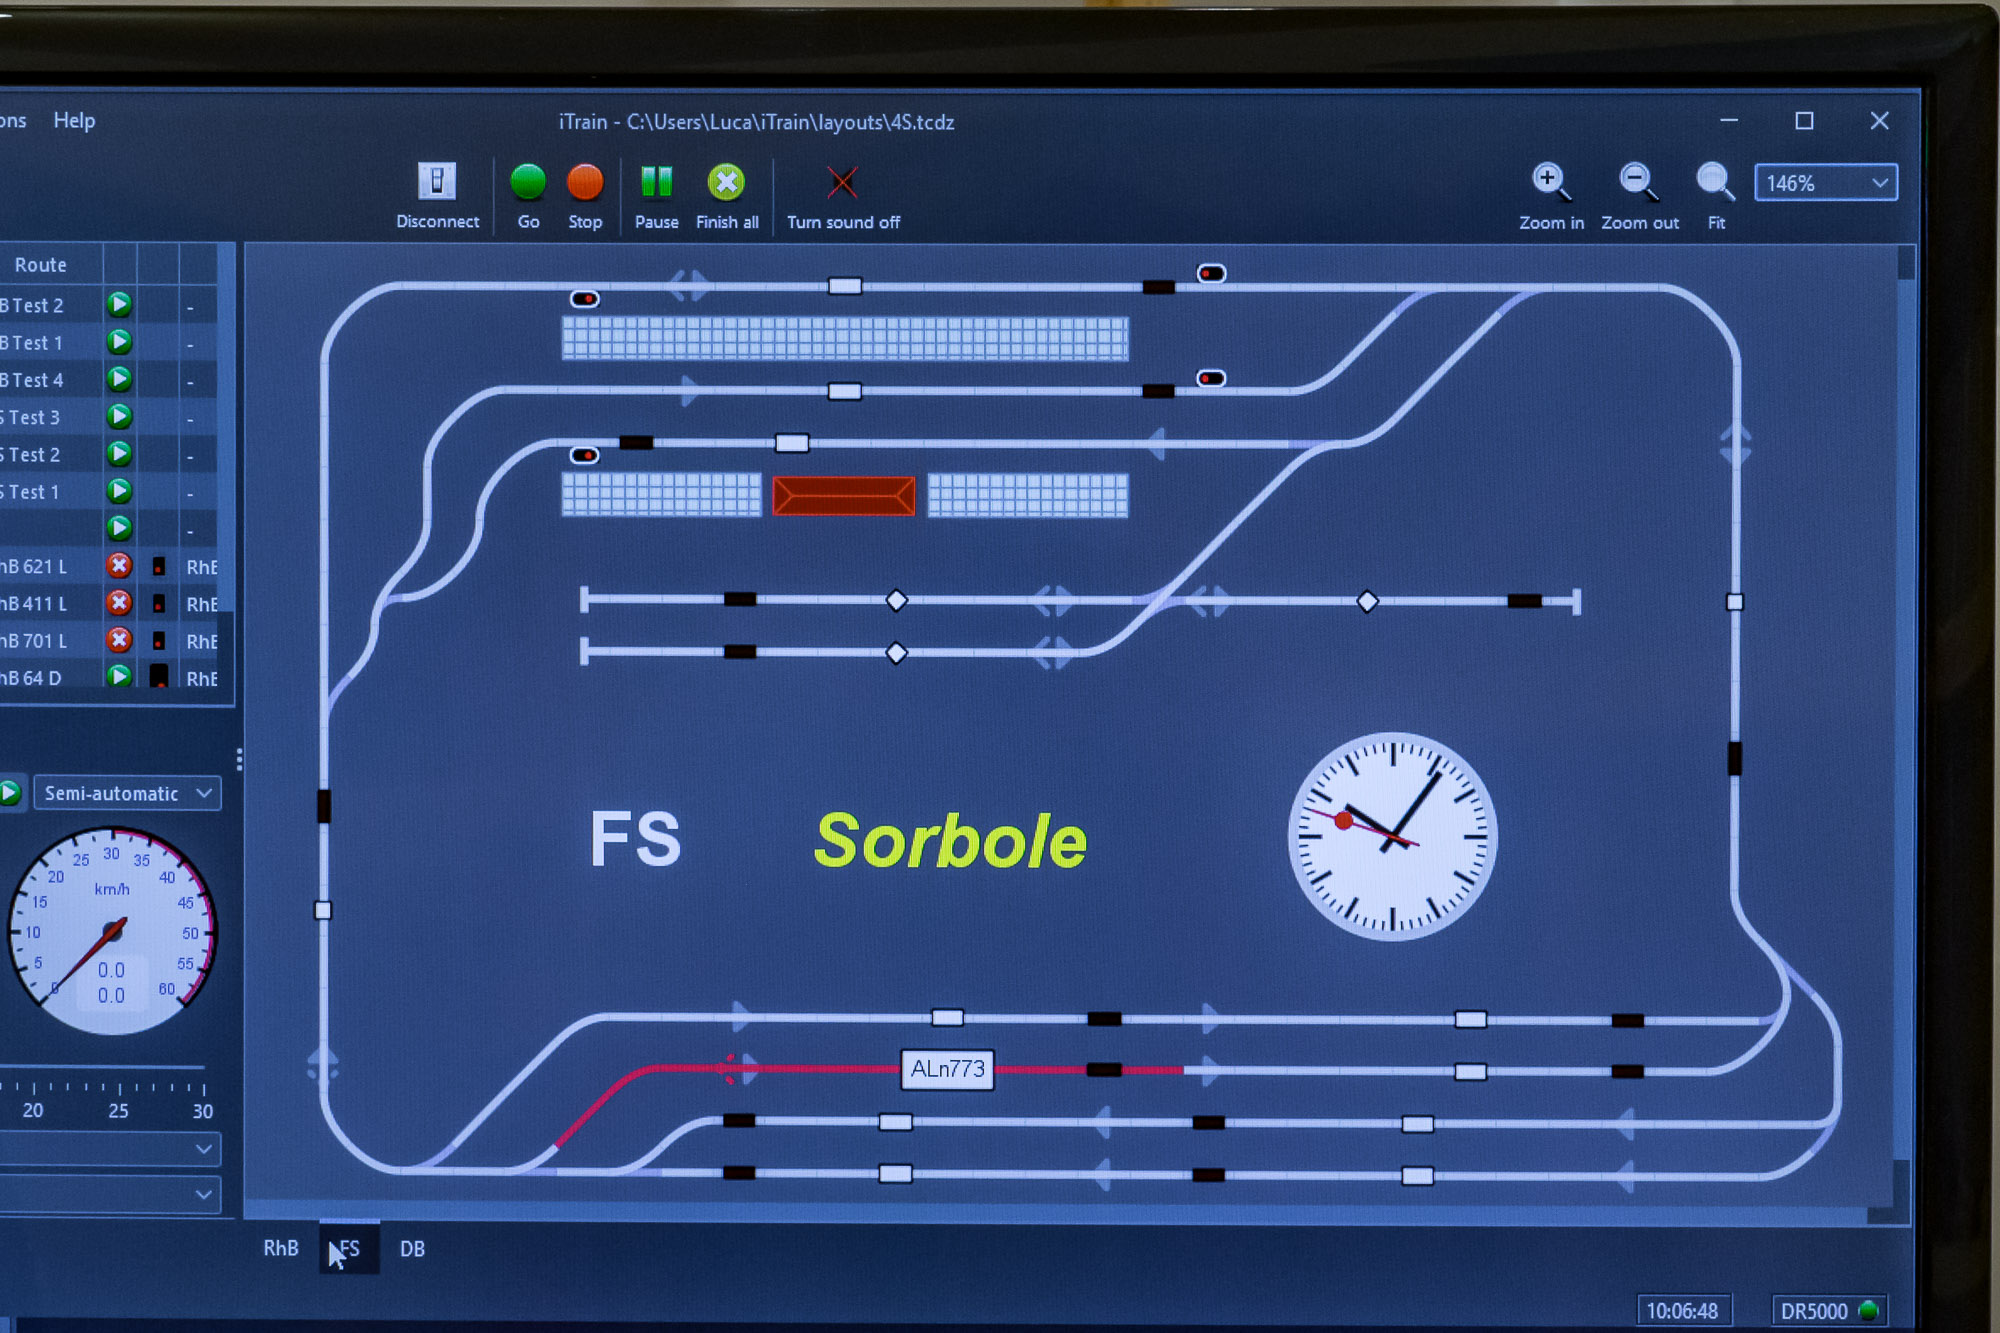Viewport: 2000px width, 1333px height.
Task: Start route B Test 2 play button
Action: [119, 304]
